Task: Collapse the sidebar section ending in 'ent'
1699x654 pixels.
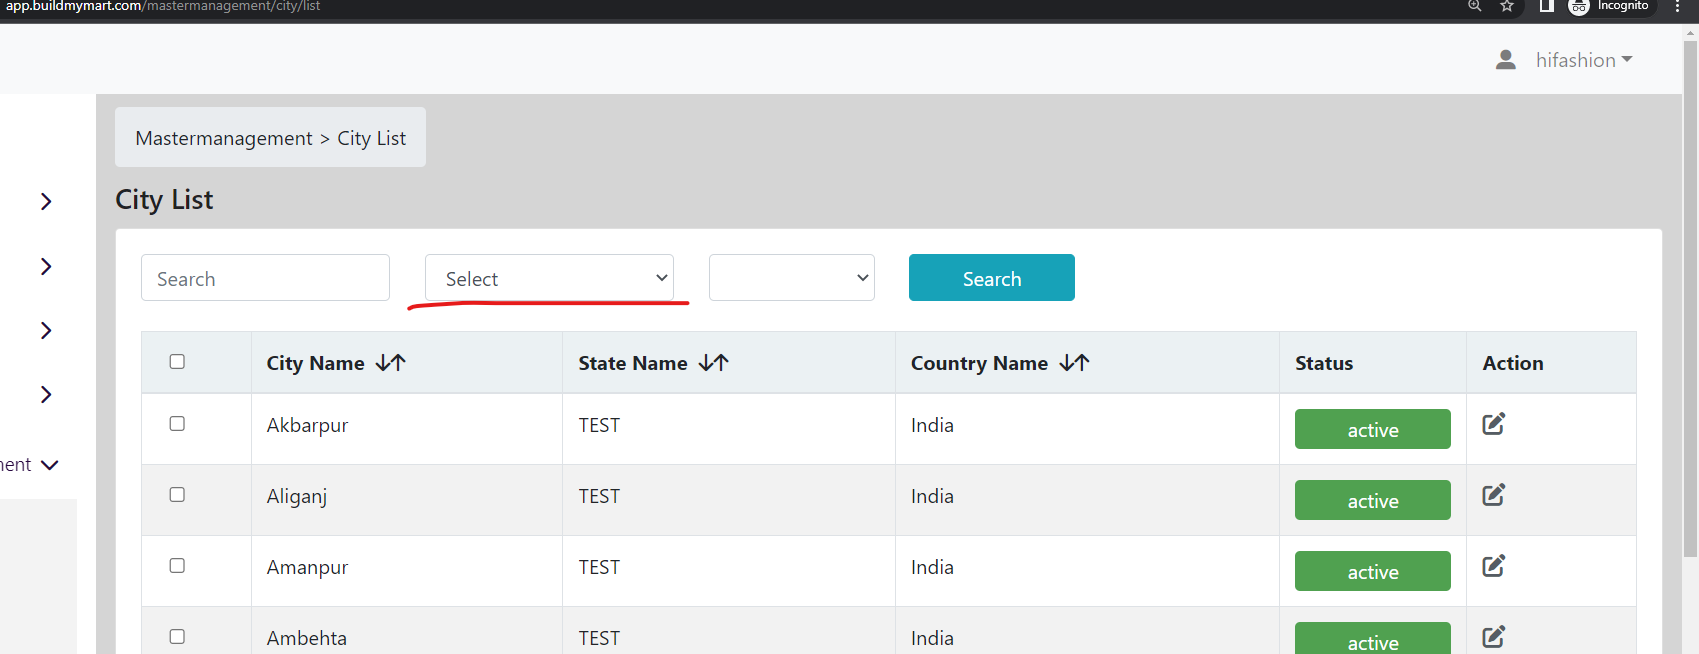Action: pyautogui.click(x=49, y=465)
